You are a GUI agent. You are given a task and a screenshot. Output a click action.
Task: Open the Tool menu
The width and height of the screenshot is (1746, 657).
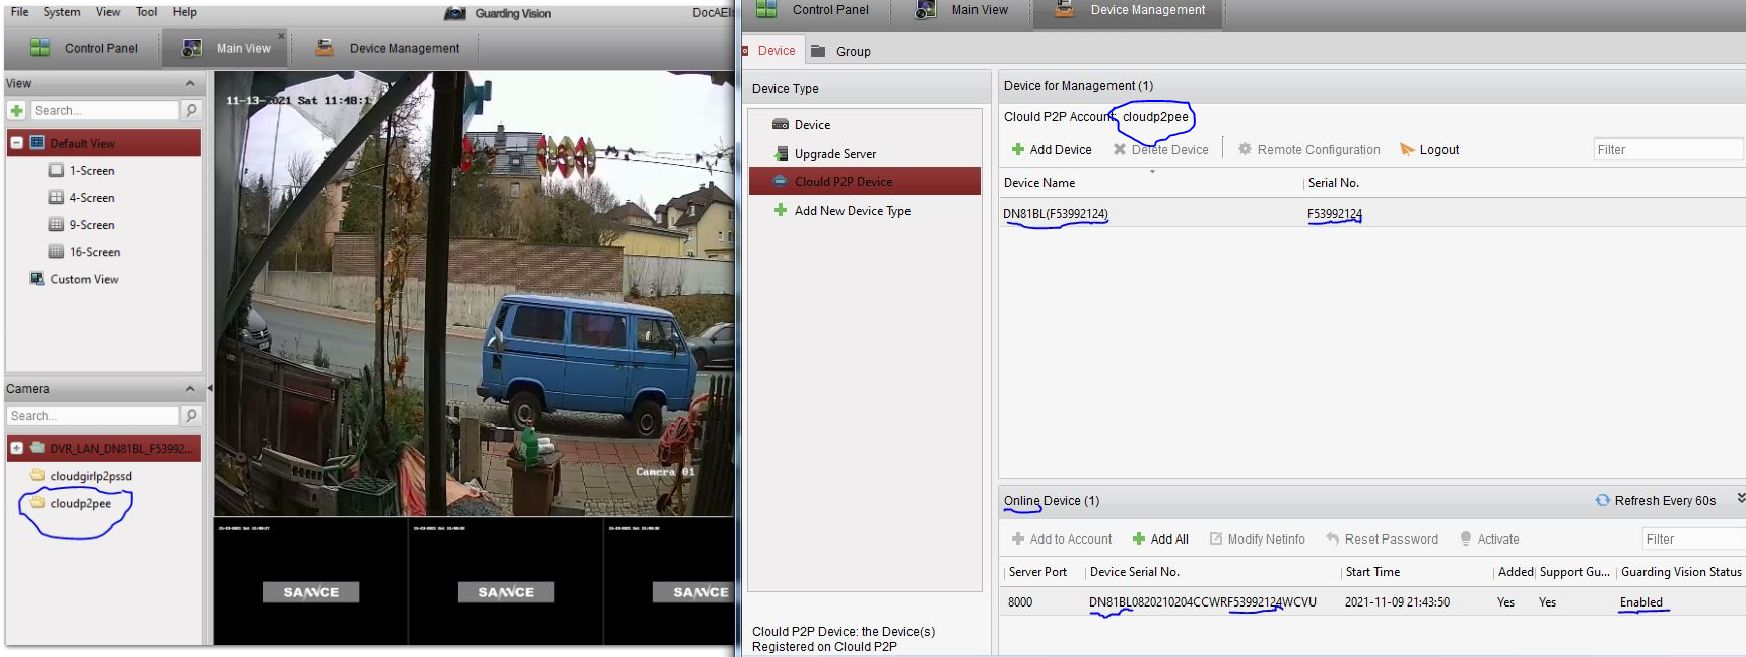[147, 12]
